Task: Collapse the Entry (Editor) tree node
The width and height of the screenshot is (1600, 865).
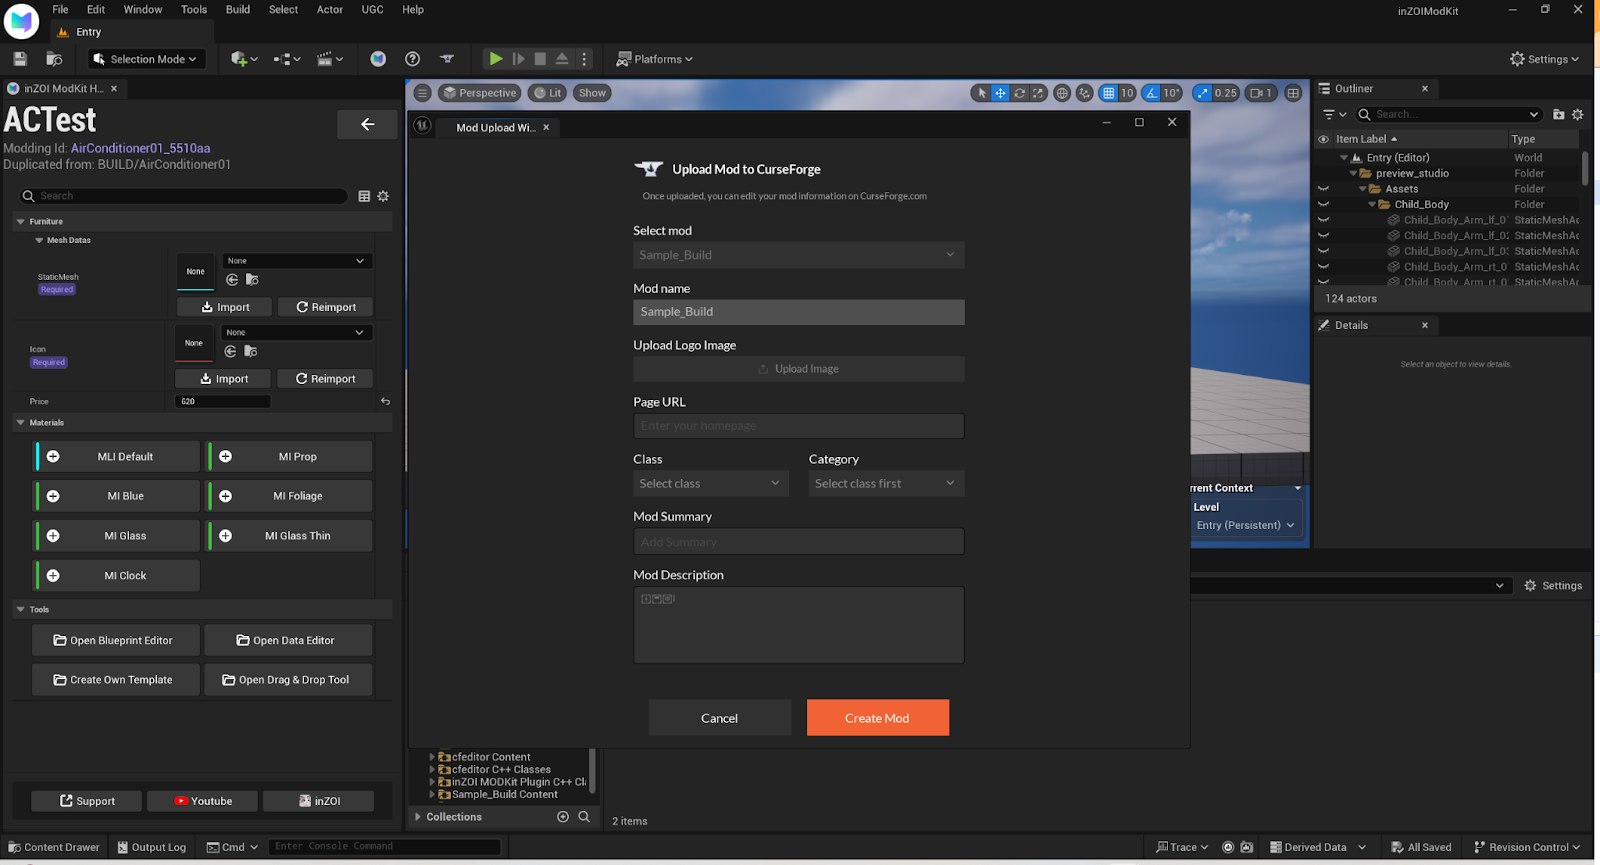Action: click(x=1344, y=158)
